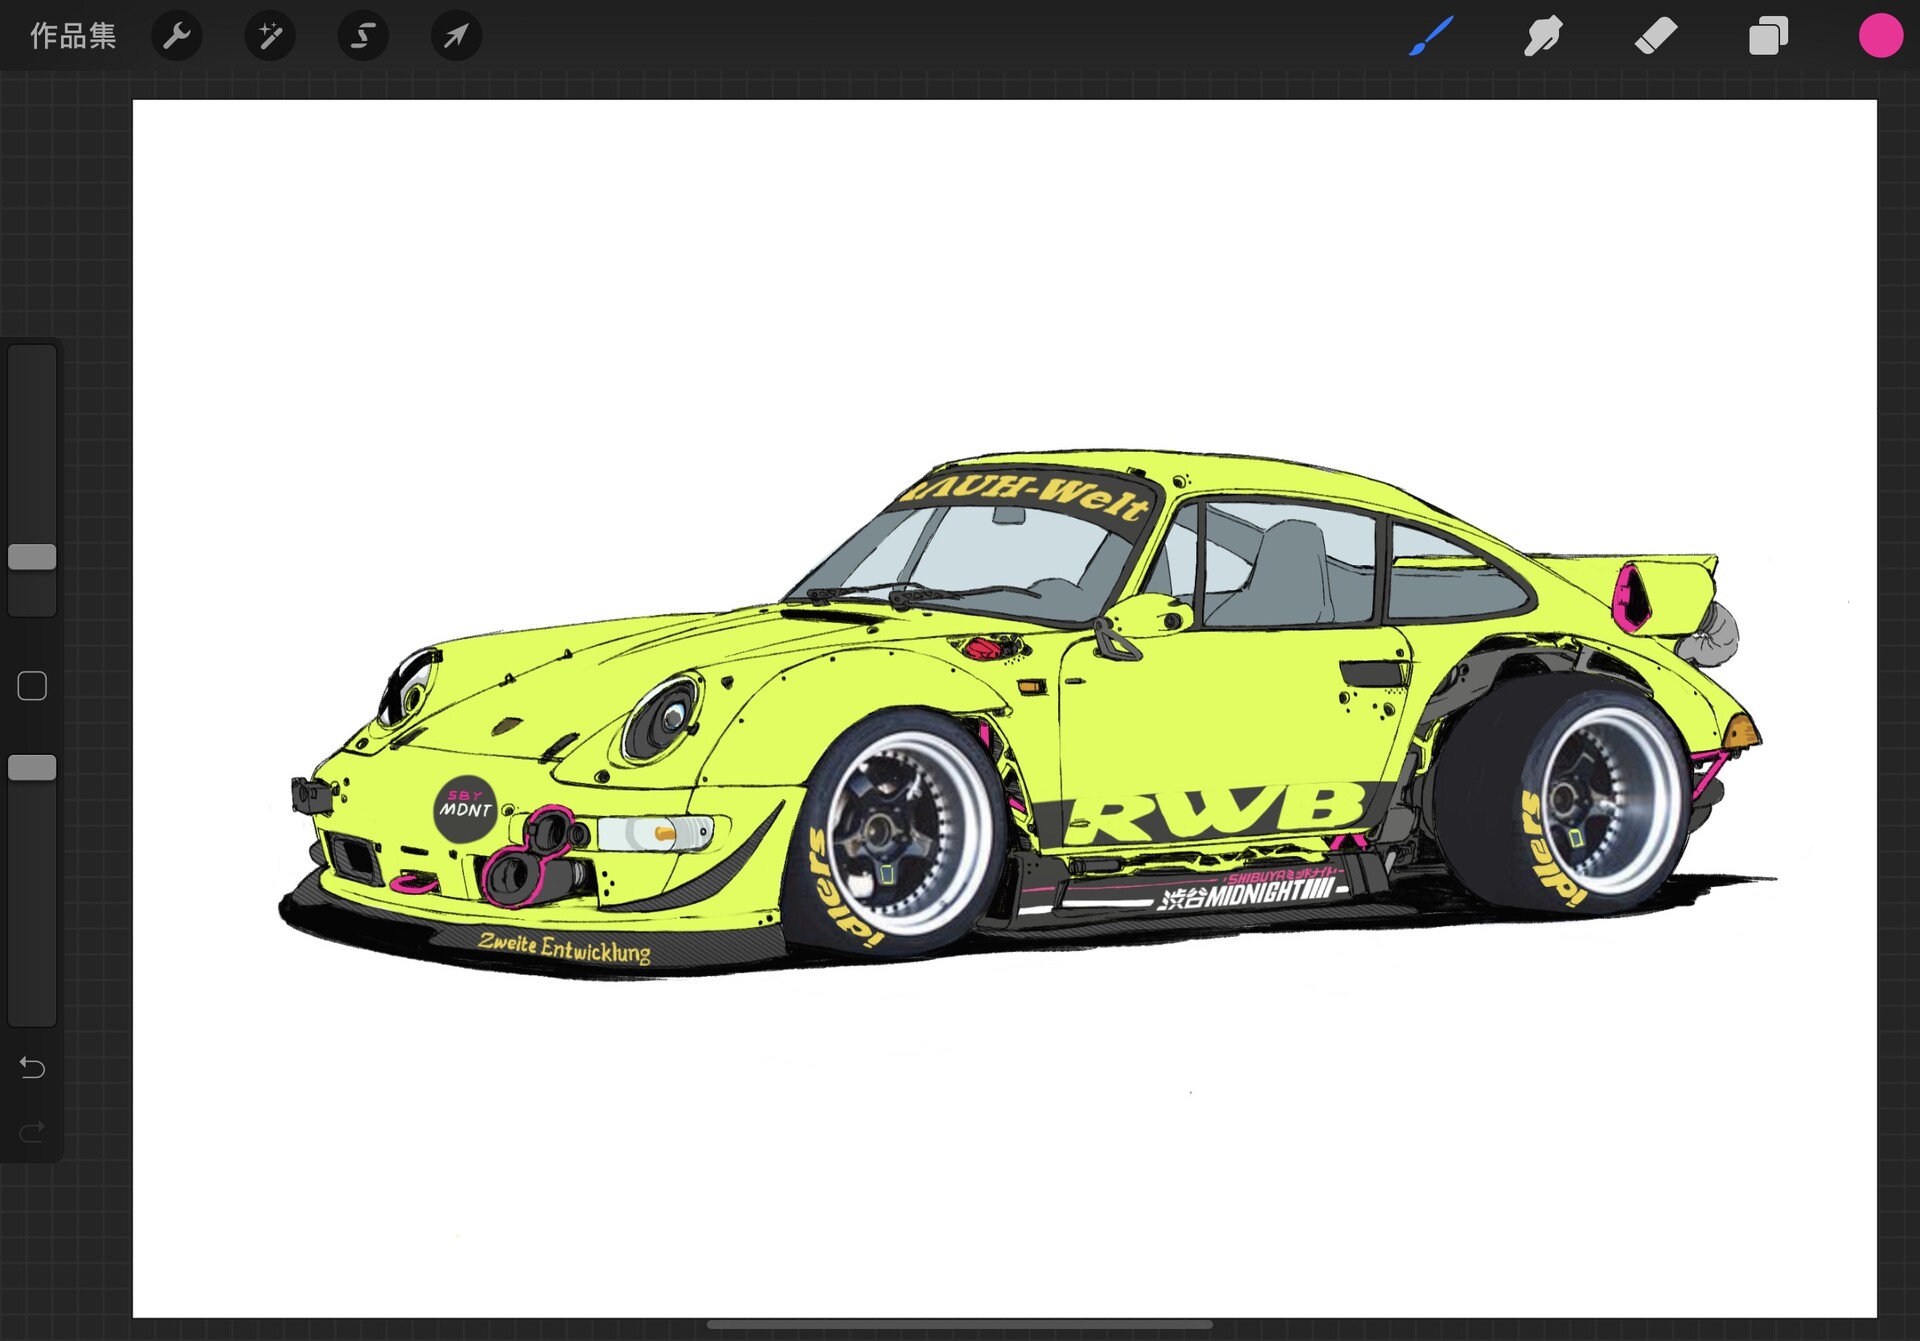Open the Layers panel
This screenshot has height=1341, width=1920.
point(1768,36)
